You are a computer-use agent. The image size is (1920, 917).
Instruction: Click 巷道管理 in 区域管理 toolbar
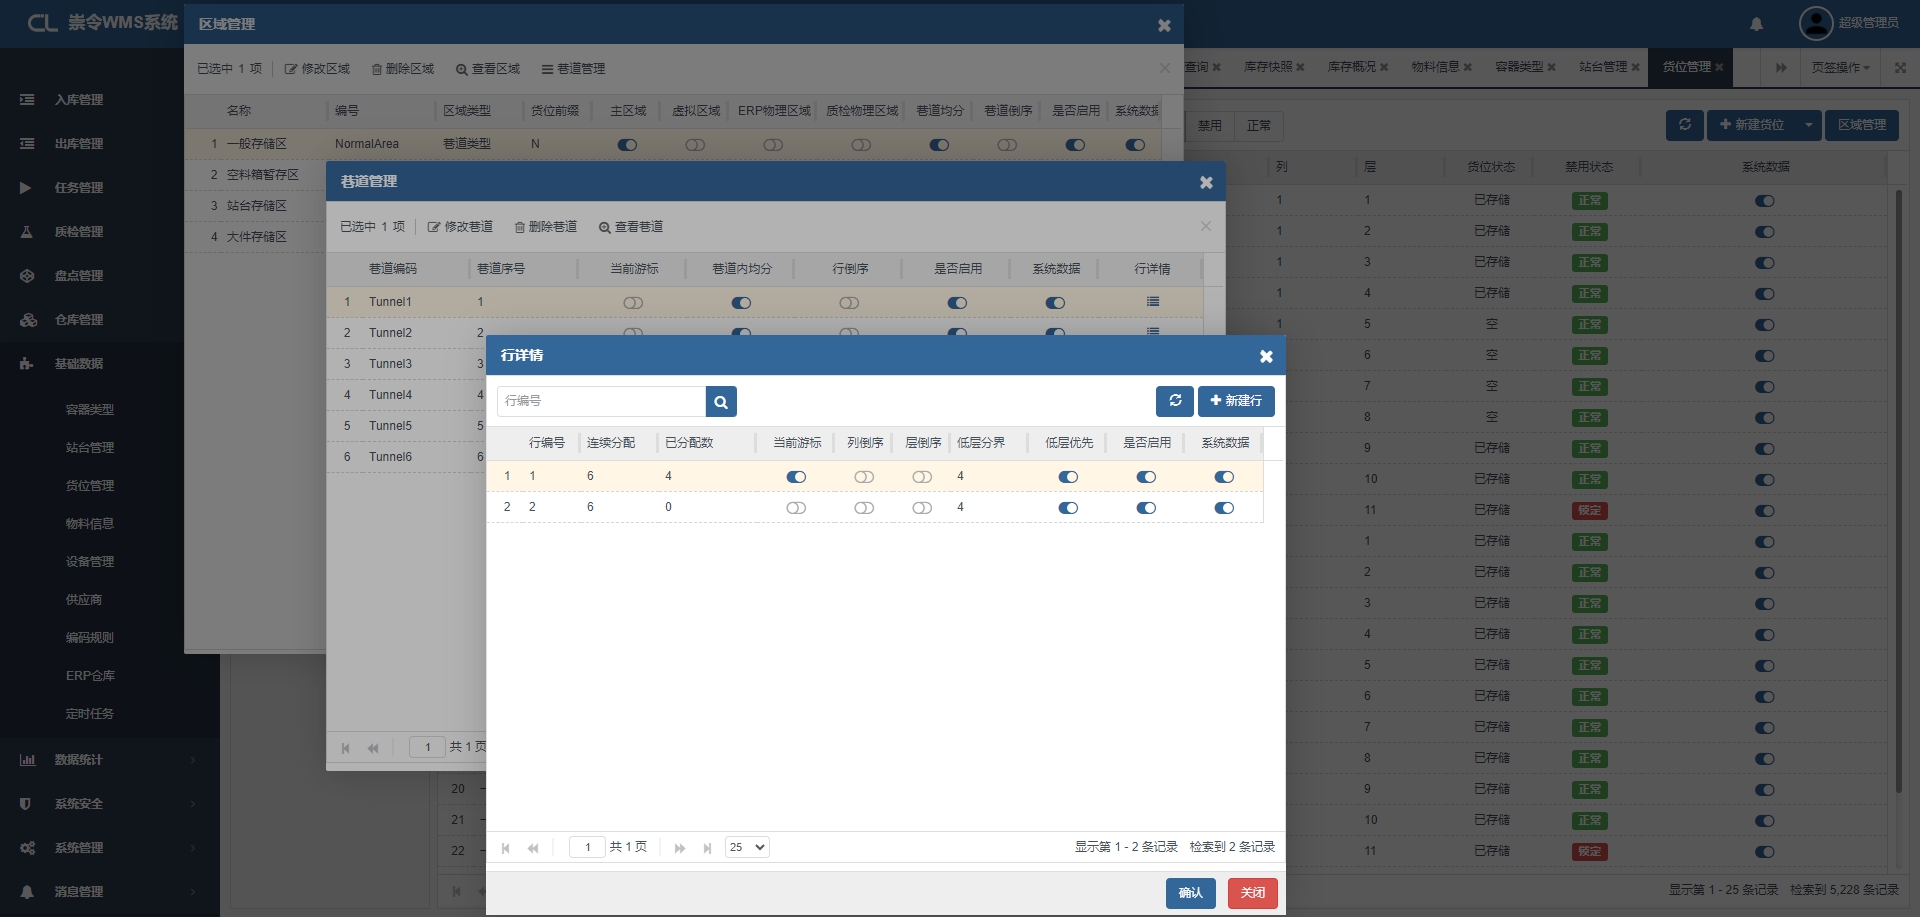(x=573, y=69)
